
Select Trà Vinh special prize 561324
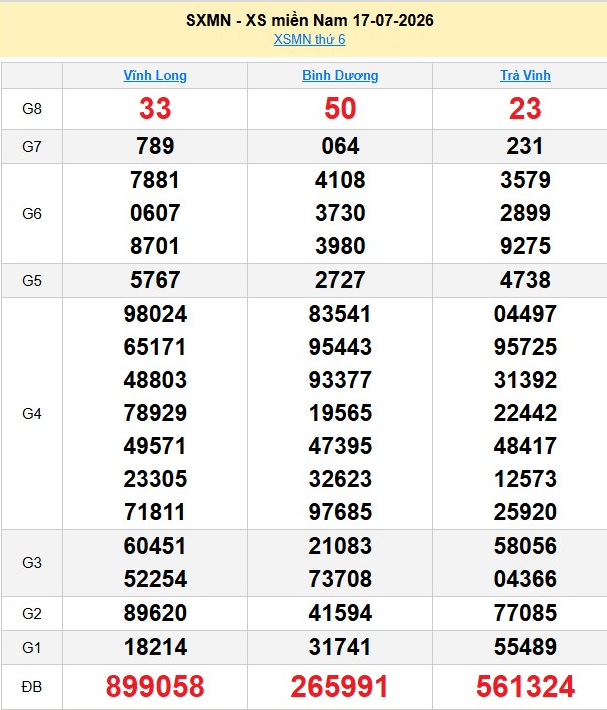point(525,686)
